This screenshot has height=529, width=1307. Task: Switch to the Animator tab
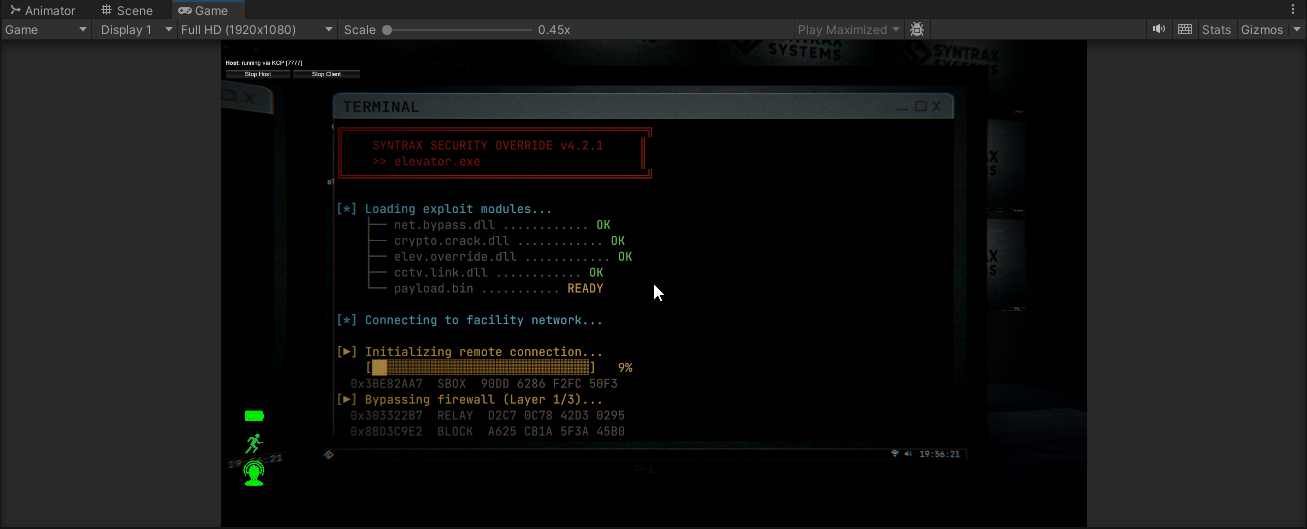click(43, 10)
